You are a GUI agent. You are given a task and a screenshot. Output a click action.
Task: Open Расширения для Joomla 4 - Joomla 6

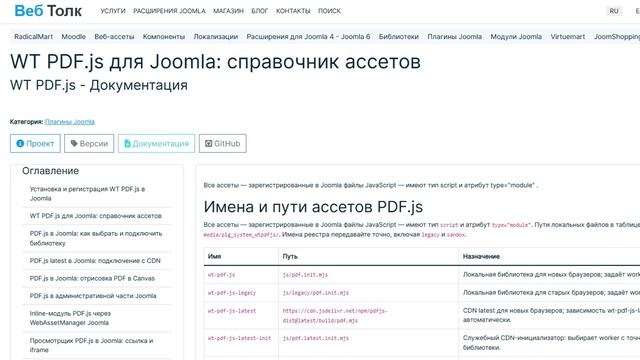coord(308,37)
